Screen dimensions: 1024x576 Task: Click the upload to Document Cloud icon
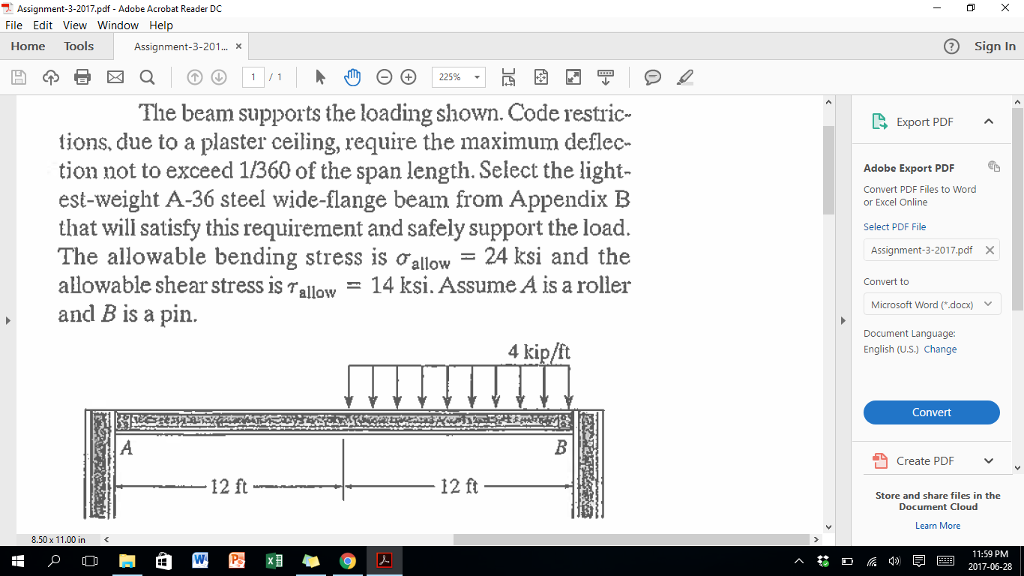(49, 76)
